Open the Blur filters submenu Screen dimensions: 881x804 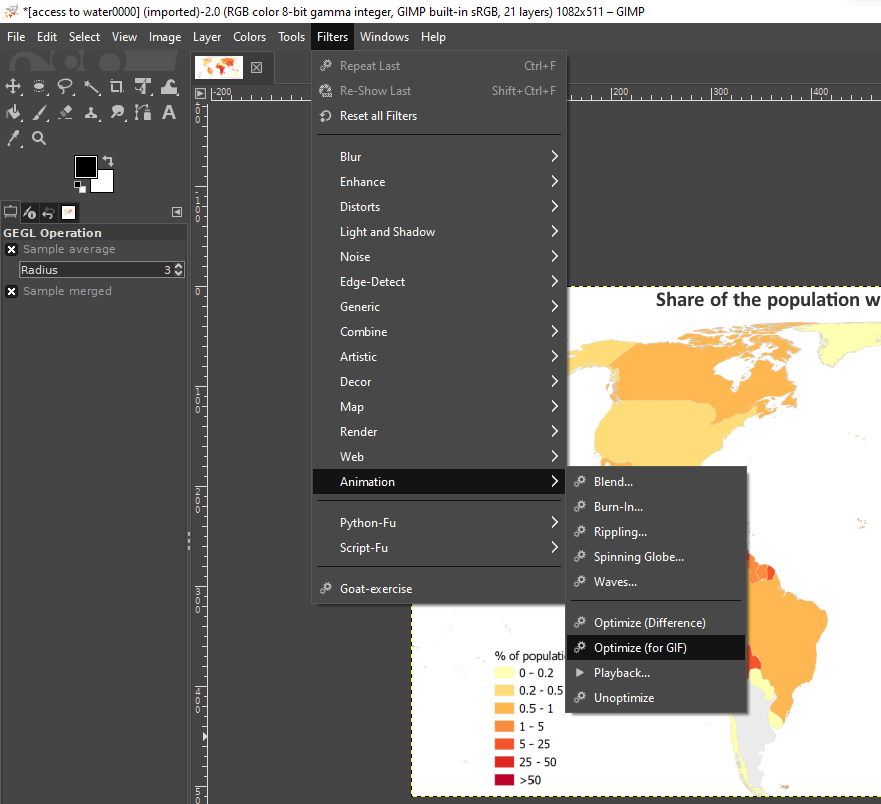tap(352, 156)
